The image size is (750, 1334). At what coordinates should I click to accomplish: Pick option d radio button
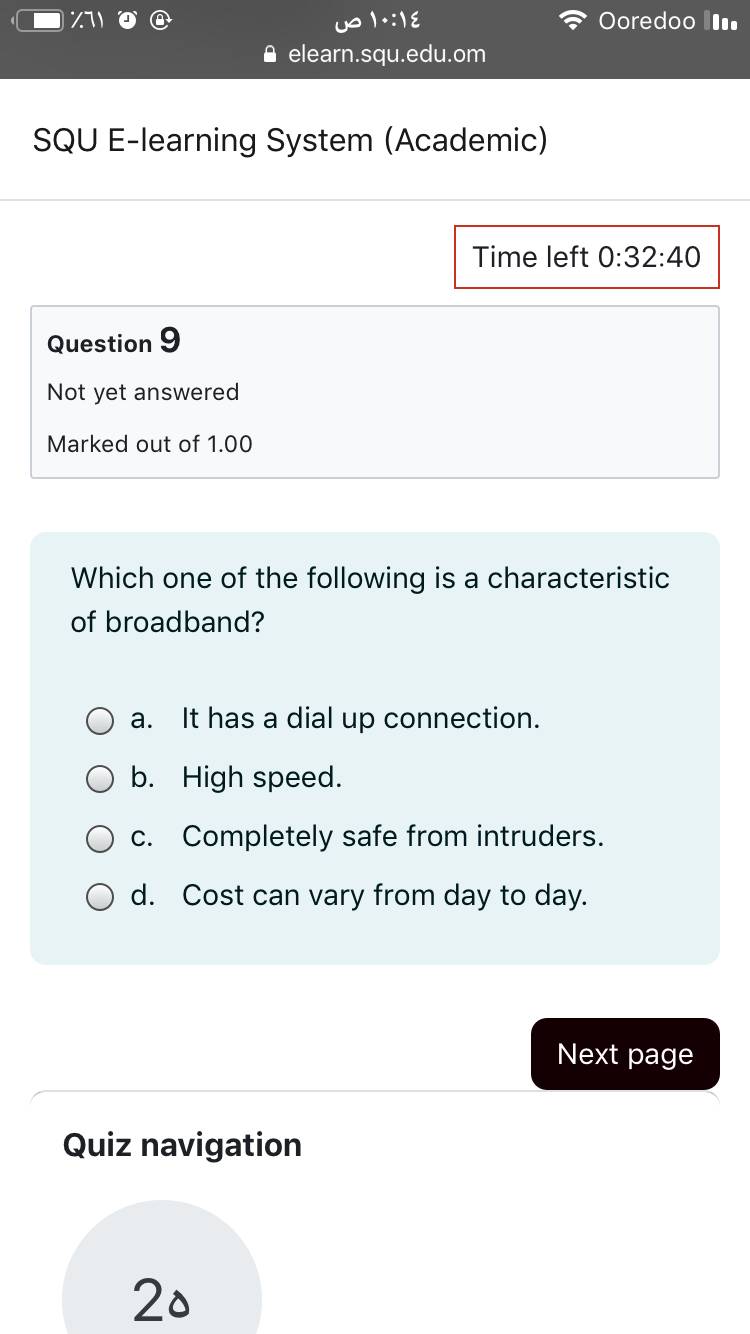point(100,897)
